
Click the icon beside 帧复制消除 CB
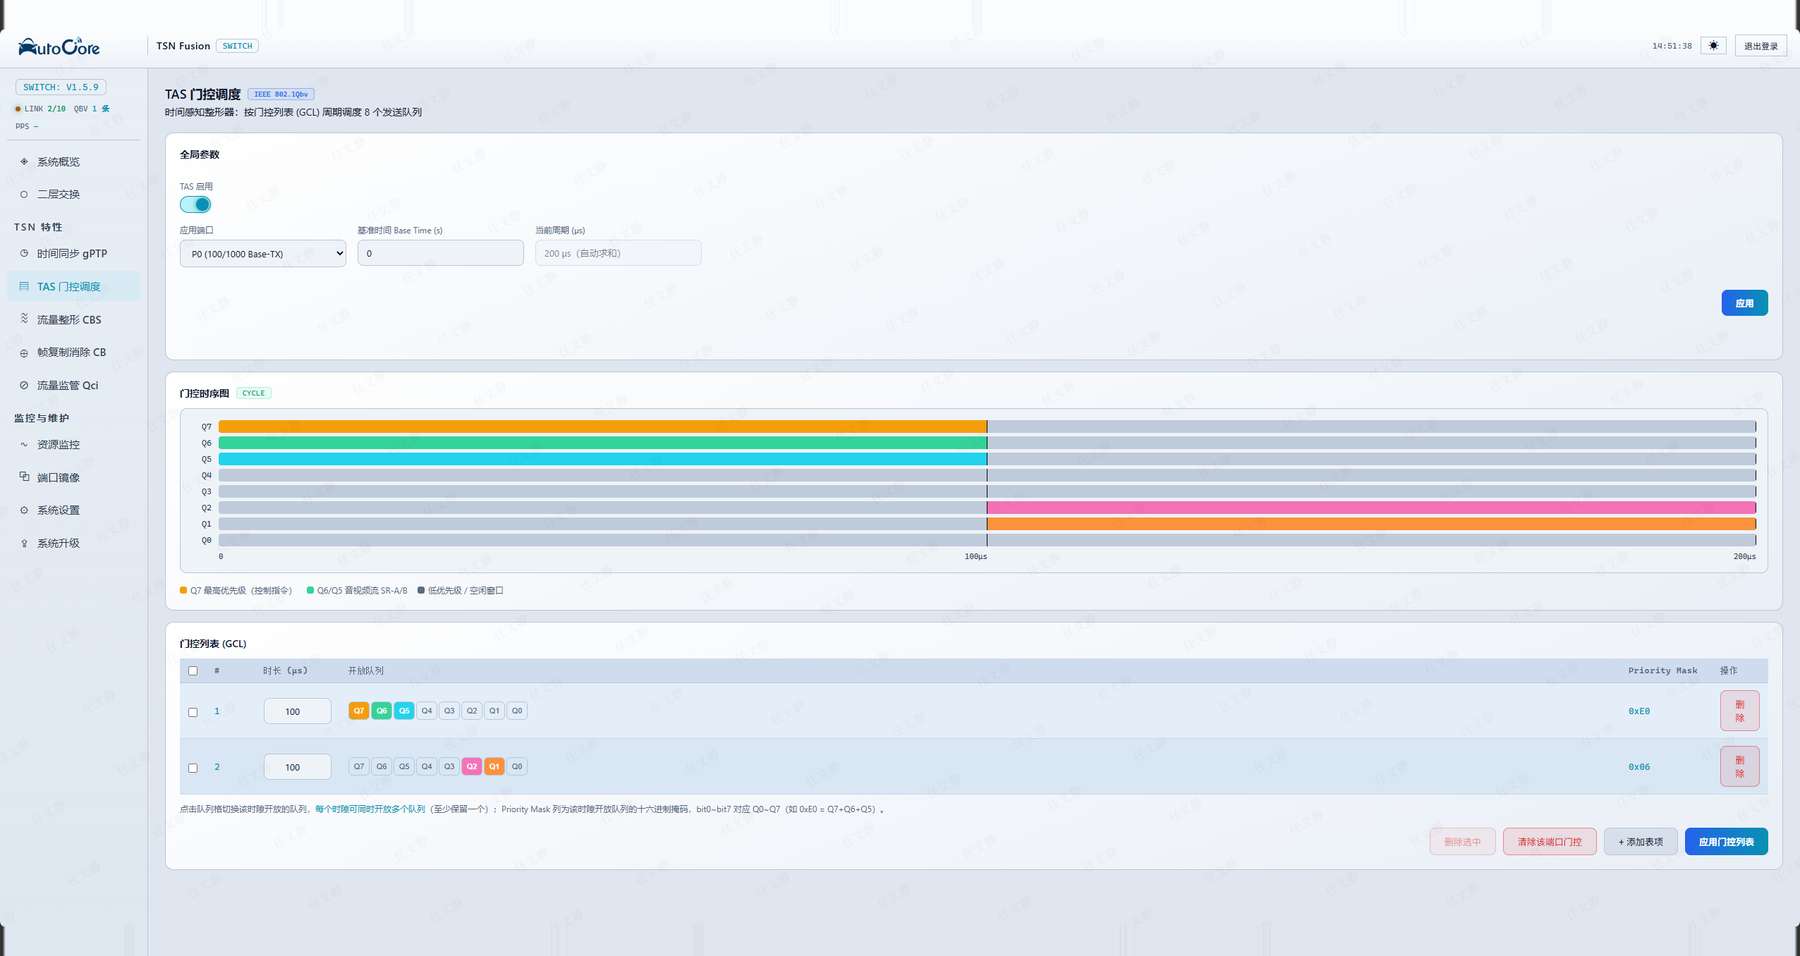click(24, 353)
